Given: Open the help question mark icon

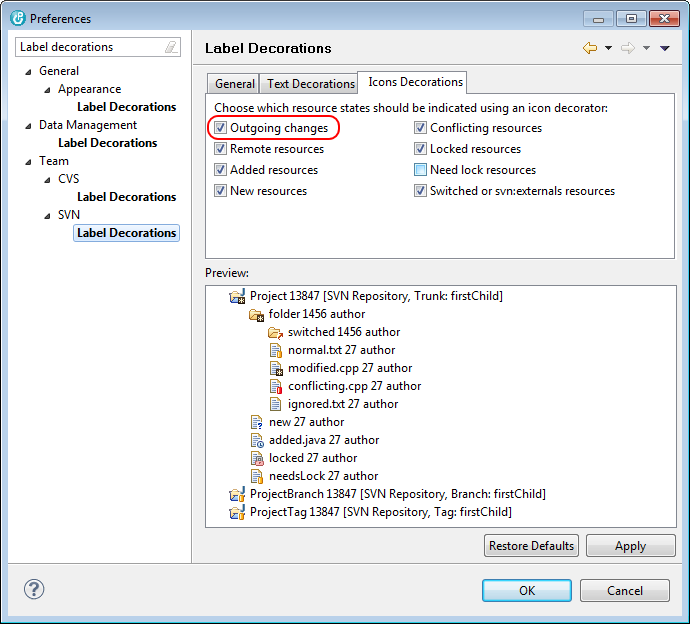Looking at the screenshot, I should 34,589.
